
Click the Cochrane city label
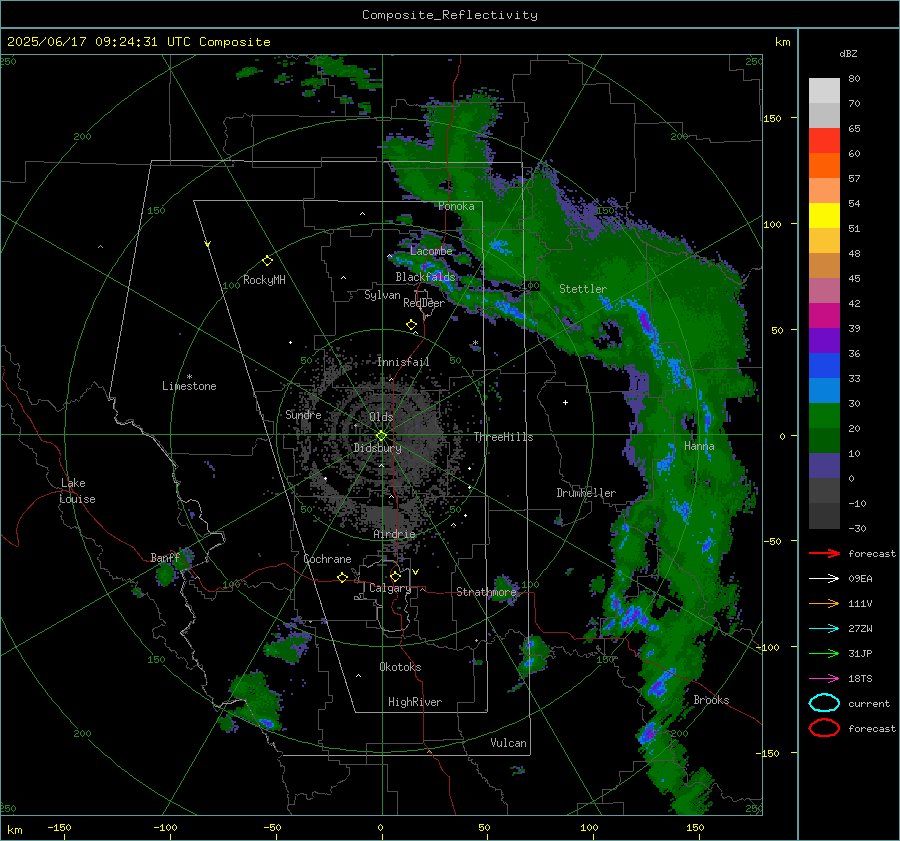pos(327,559)
